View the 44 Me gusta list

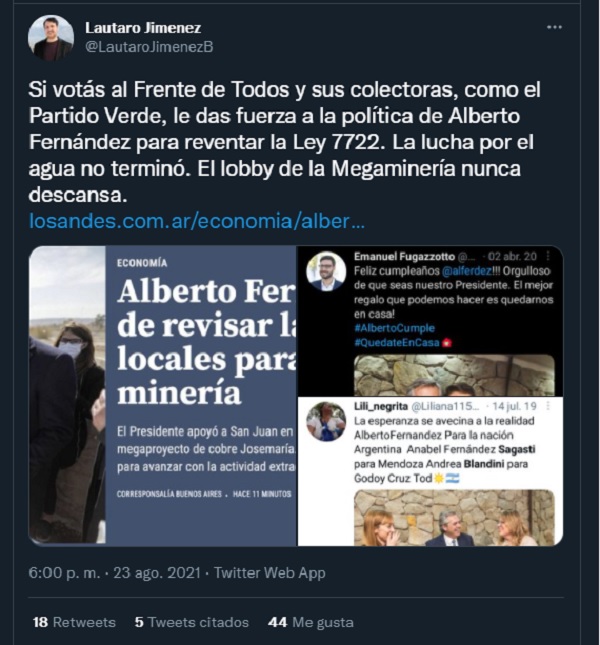(x=310, y=622)
